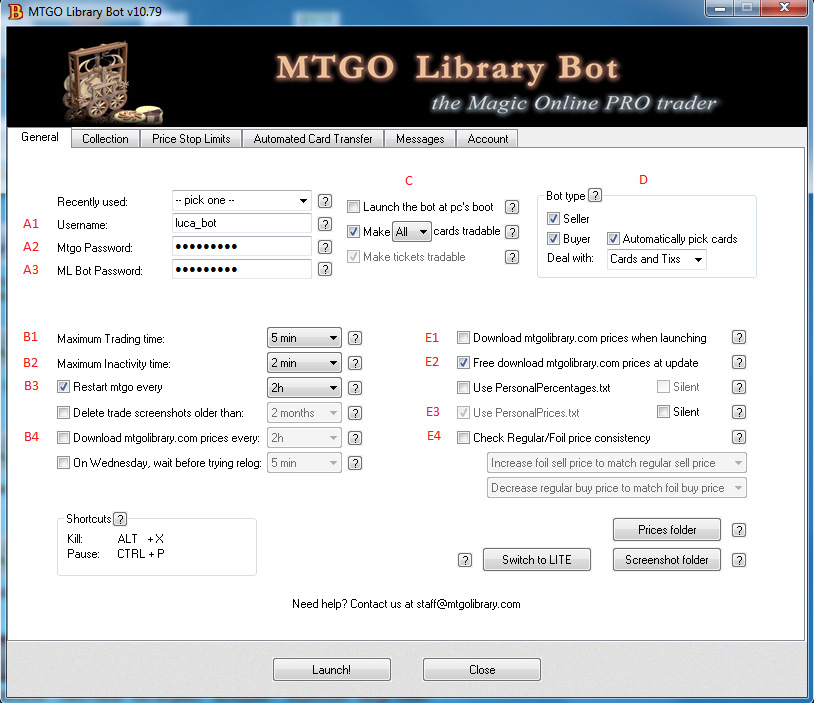Click the help icon next to Username

(x=325, y=224)
